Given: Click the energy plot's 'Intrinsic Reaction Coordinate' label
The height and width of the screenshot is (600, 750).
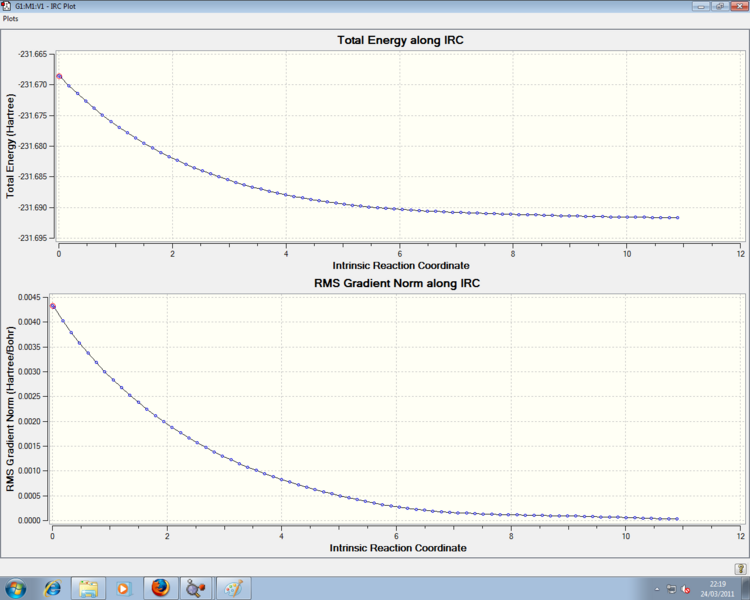Looking at the screenshot, I should pyautogui.click(x=401, y=266).
